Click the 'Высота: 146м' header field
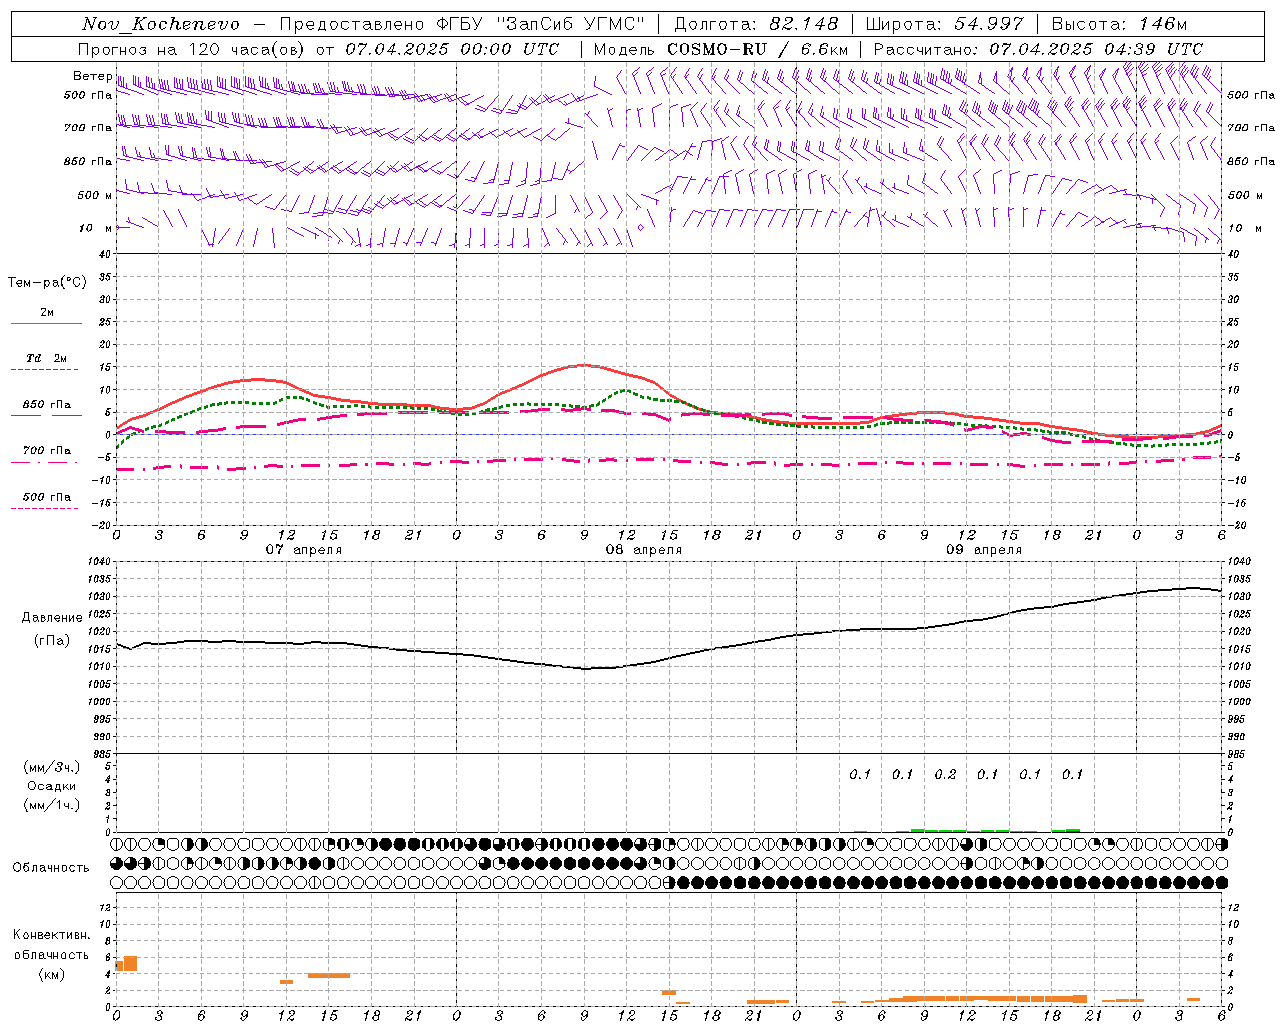1280x1024 pixels. point(1119,24)
